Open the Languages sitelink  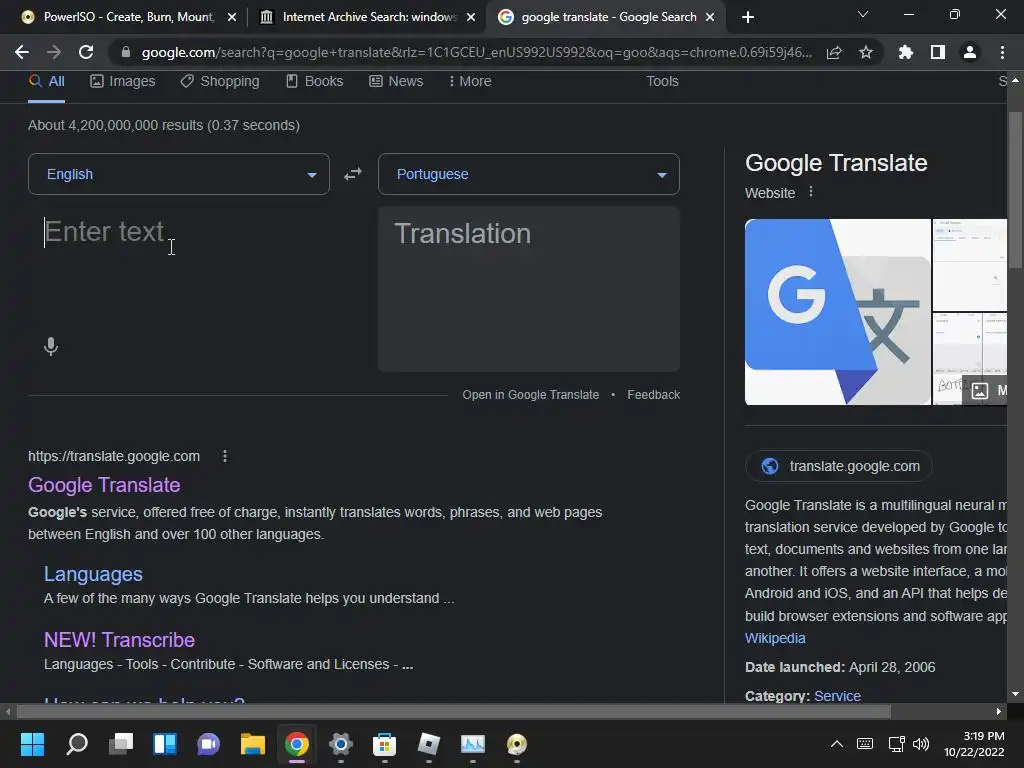point(93,574)
